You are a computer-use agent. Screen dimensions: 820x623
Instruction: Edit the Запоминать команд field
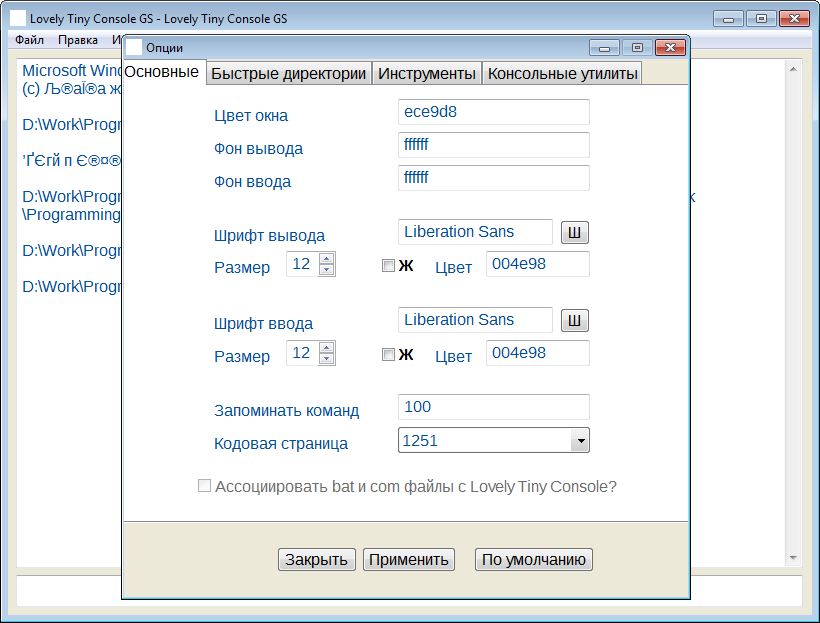[494, 407]
